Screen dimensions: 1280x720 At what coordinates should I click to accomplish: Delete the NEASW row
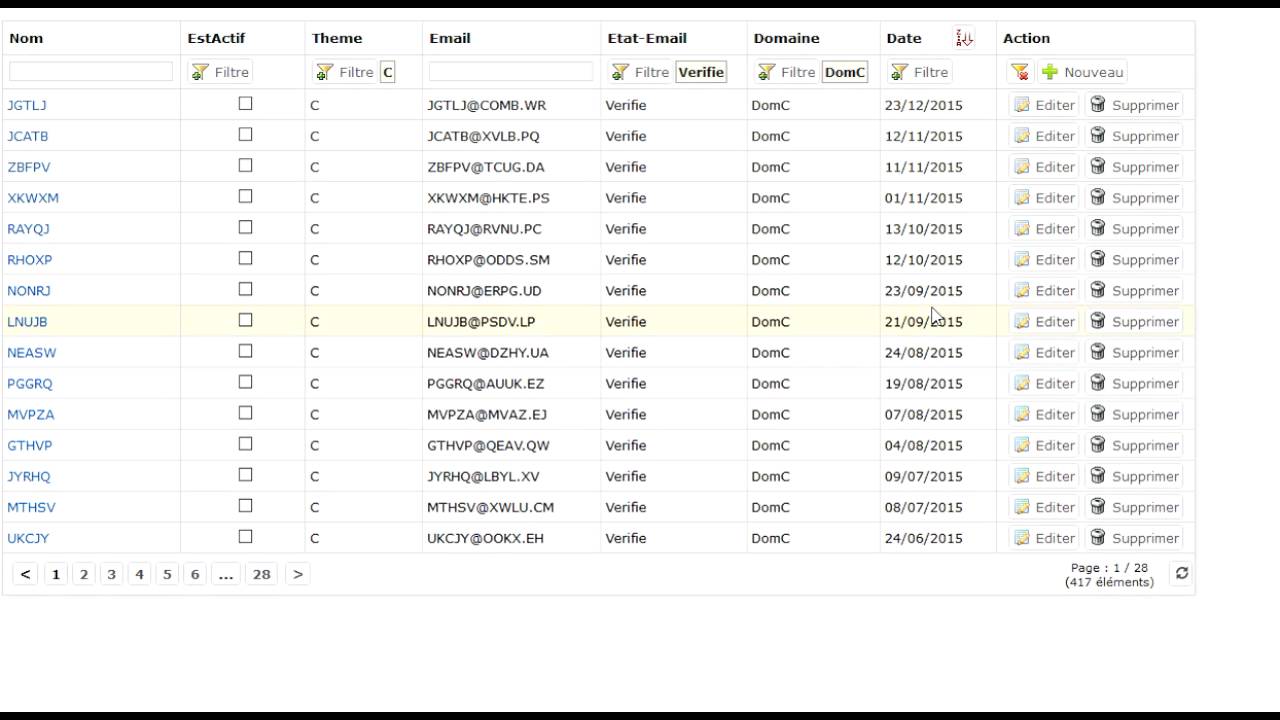1134,353
